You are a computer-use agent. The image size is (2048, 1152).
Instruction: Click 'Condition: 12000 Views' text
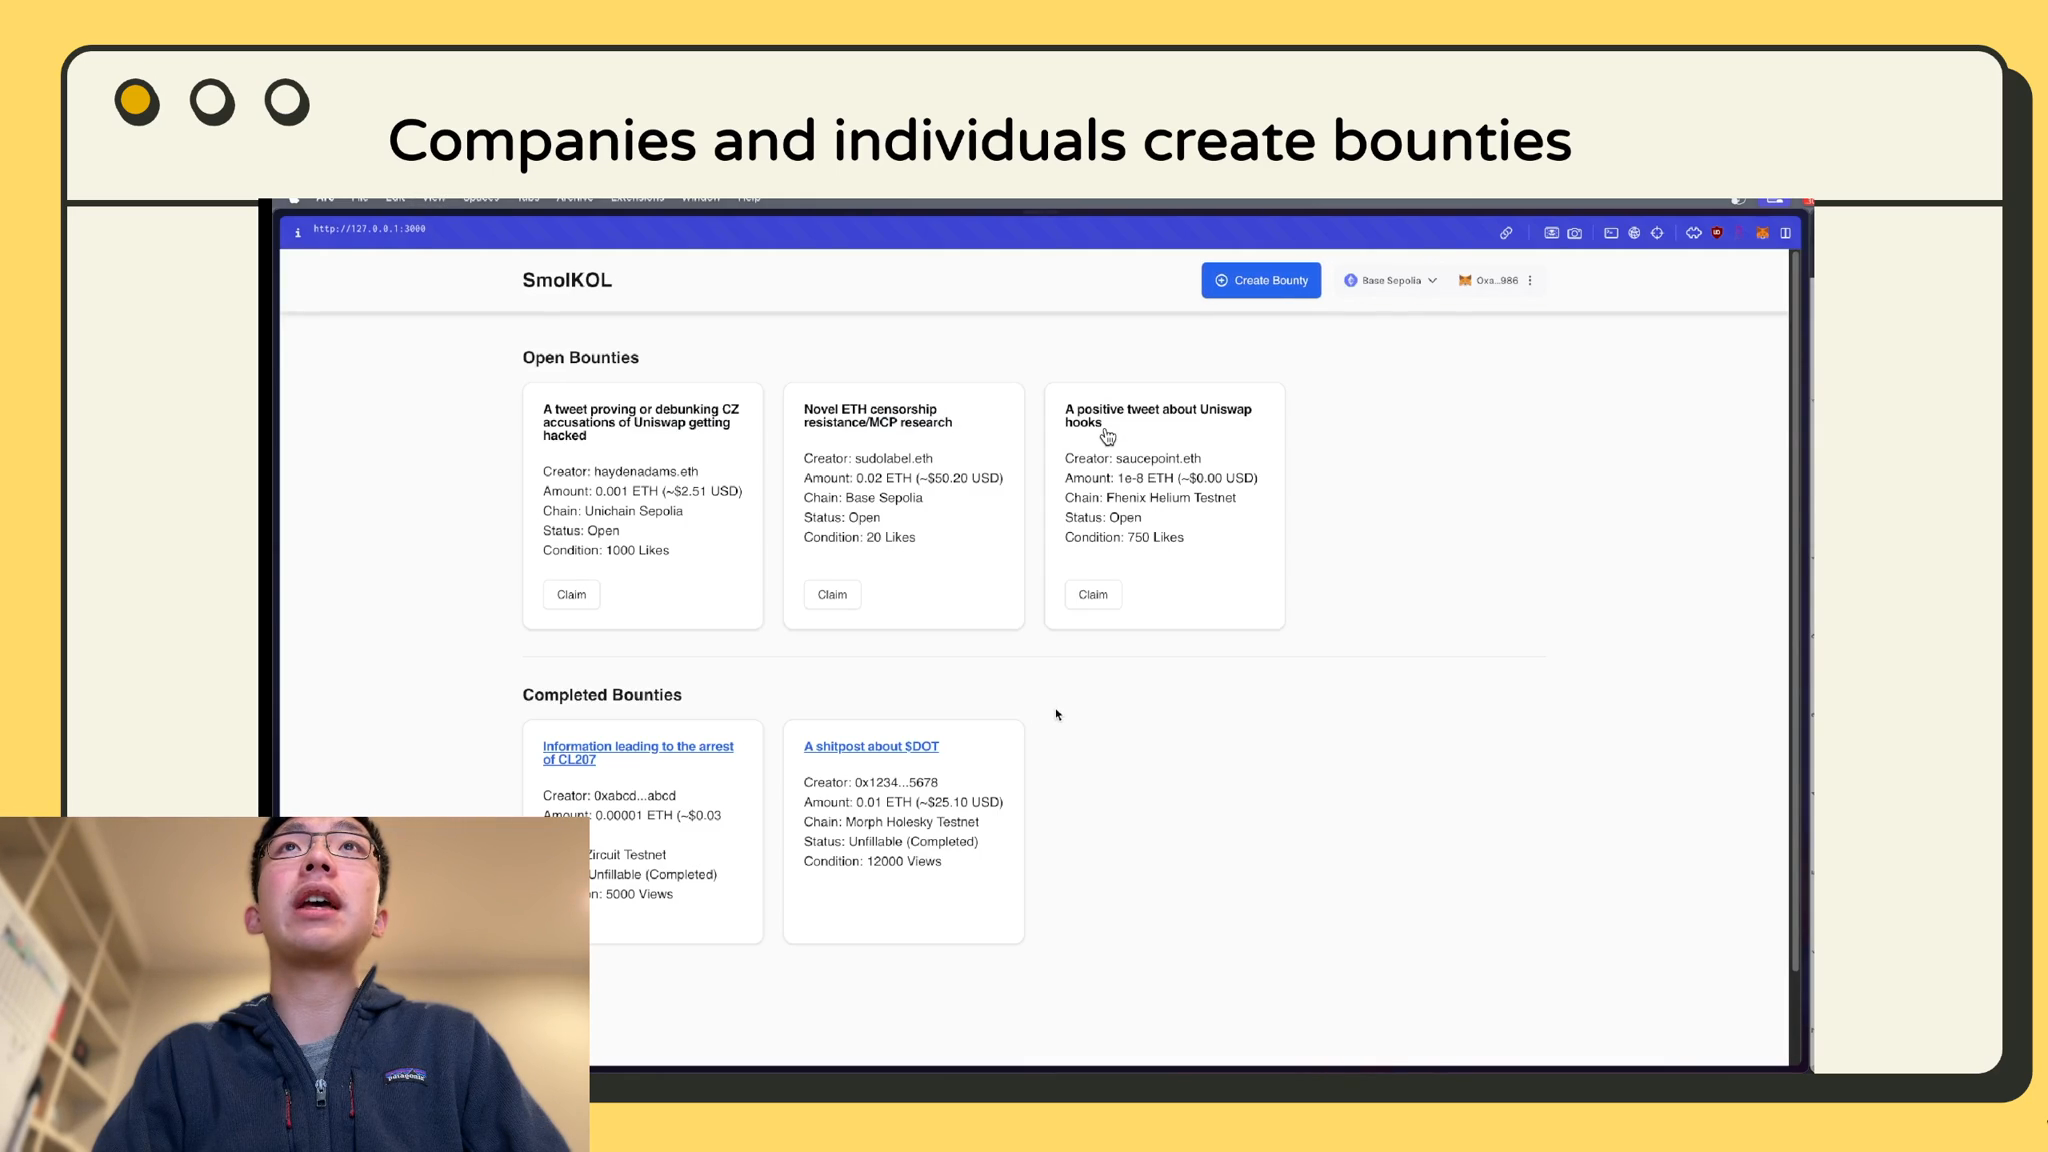[x=872, y=862]
